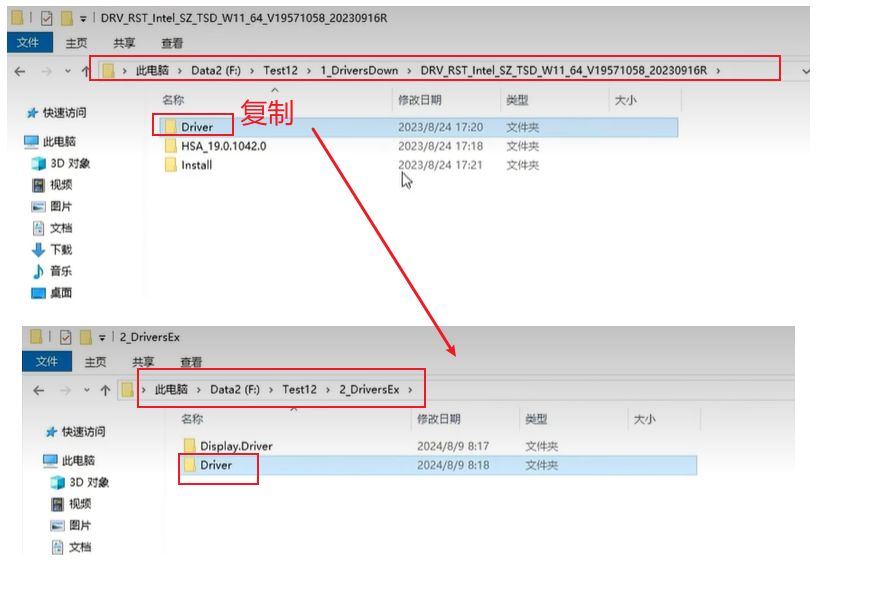Select the Display.Driver folder
The width and height of the screenshot is (871, 594).
[x=235, y=446]
